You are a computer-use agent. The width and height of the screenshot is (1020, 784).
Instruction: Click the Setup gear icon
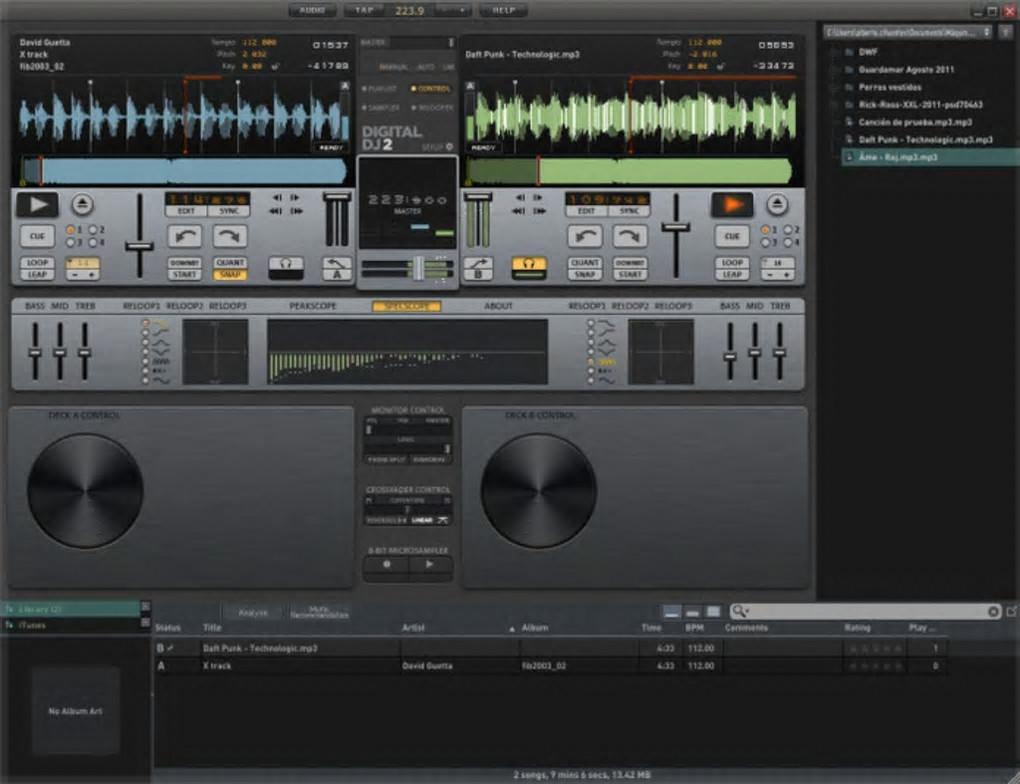tap(449, 147)
